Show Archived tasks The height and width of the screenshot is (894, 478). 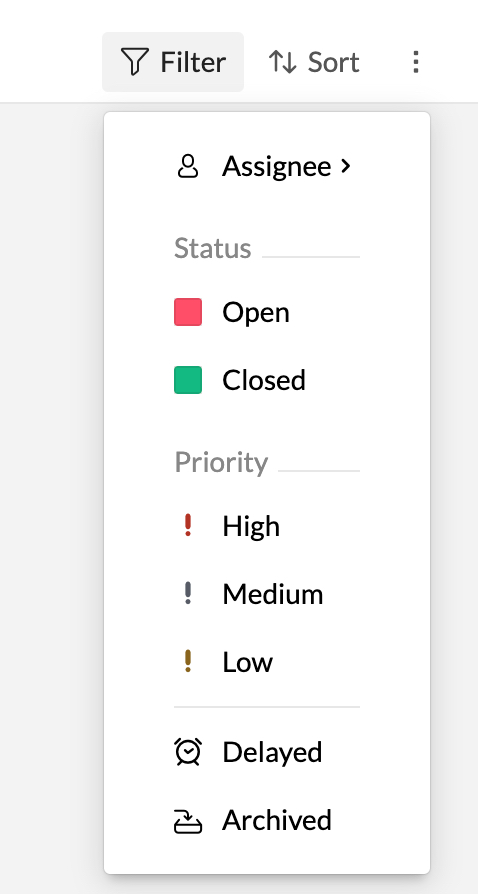(267, 820)
